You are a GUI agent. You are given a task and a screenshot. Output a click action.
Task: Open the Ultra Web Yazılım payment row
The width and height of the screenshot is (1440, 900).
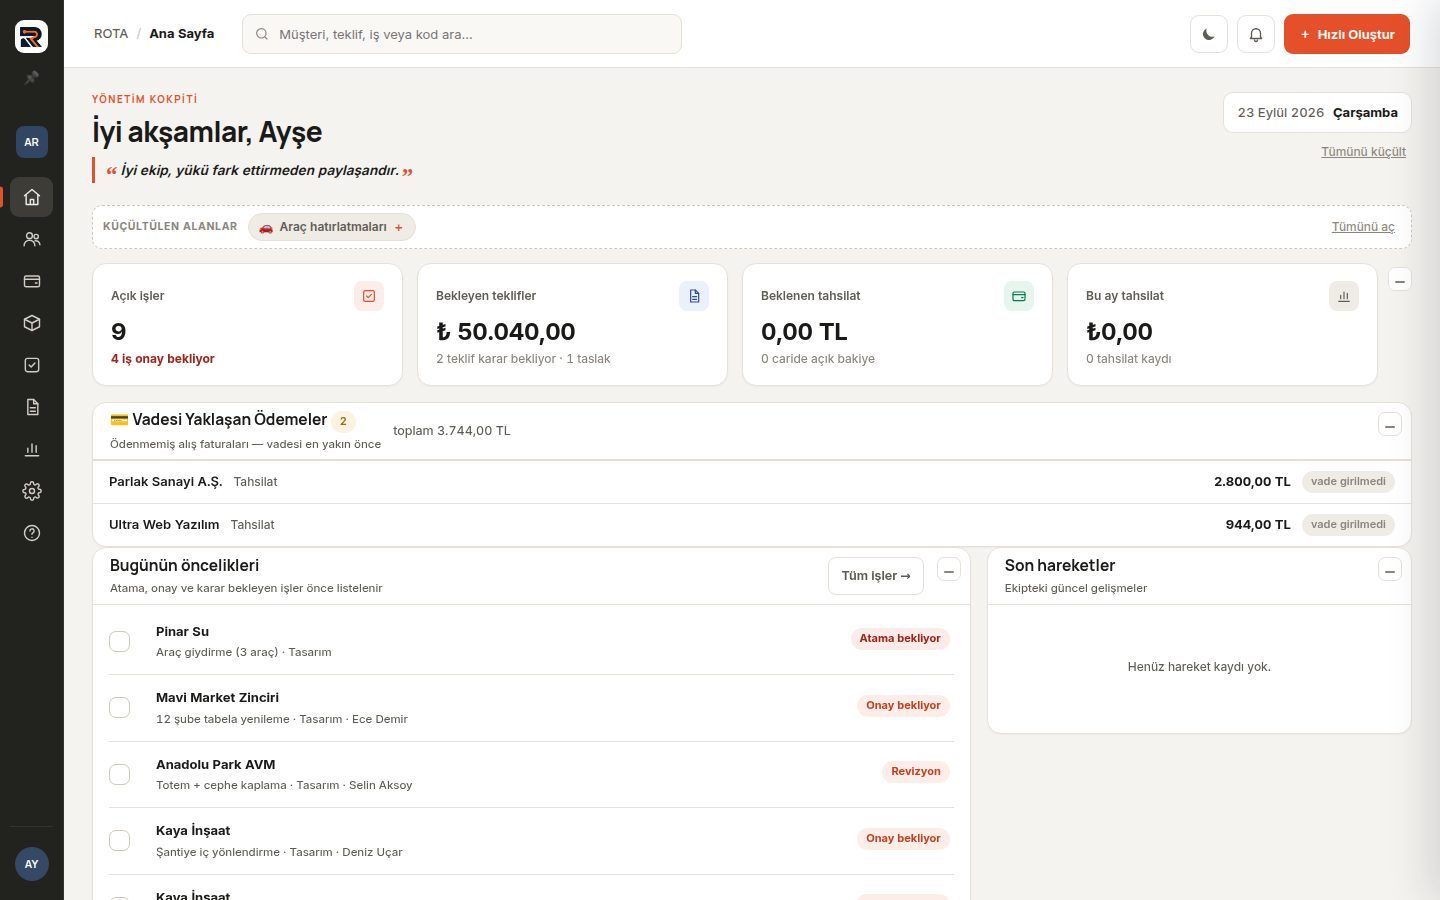coord(752,525)
